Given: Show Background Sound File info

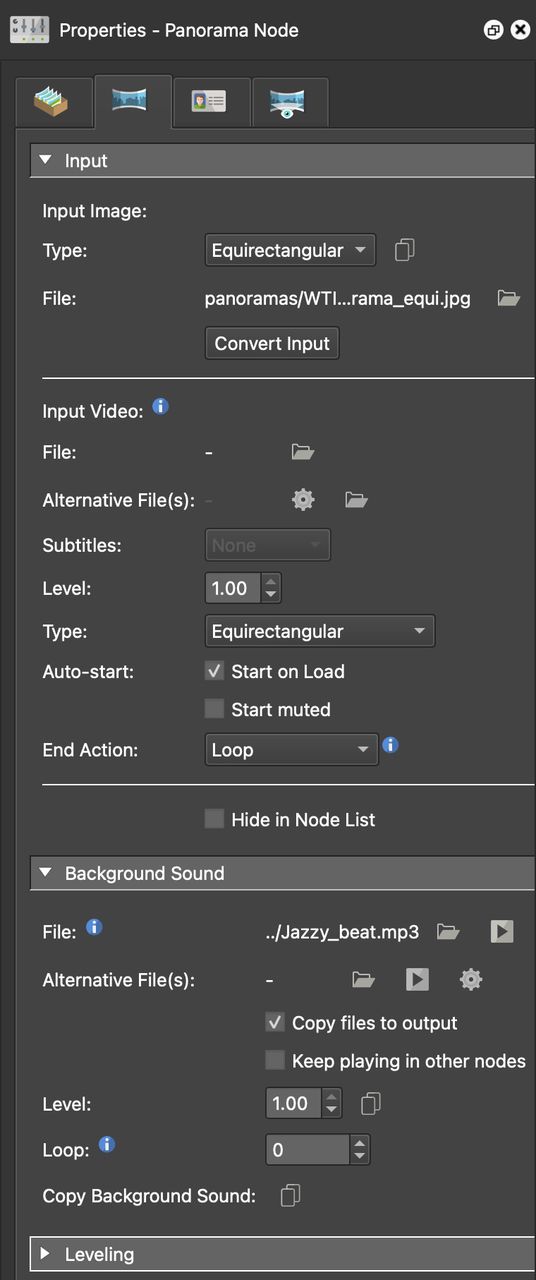Looking at the screenshot, I should pyautogui.click(x=94, y=927).
